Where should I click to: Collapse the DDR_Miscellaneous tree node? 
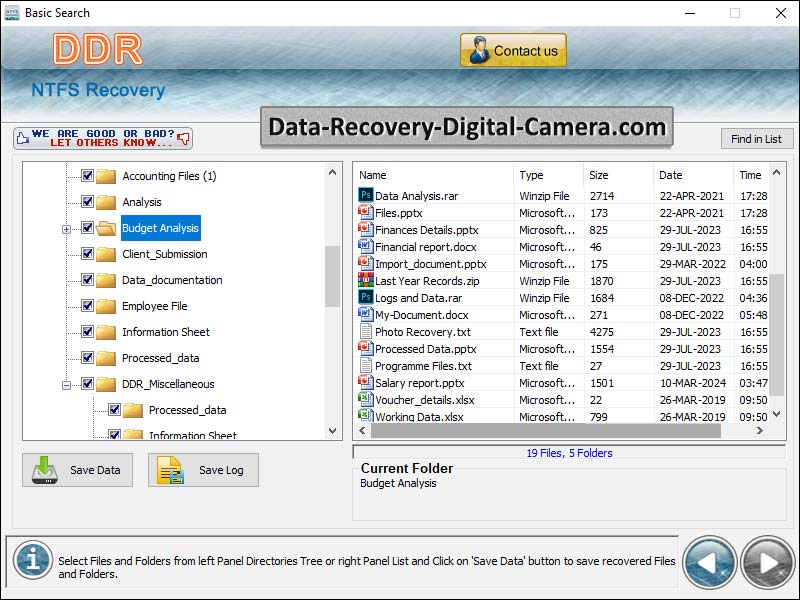67,384
